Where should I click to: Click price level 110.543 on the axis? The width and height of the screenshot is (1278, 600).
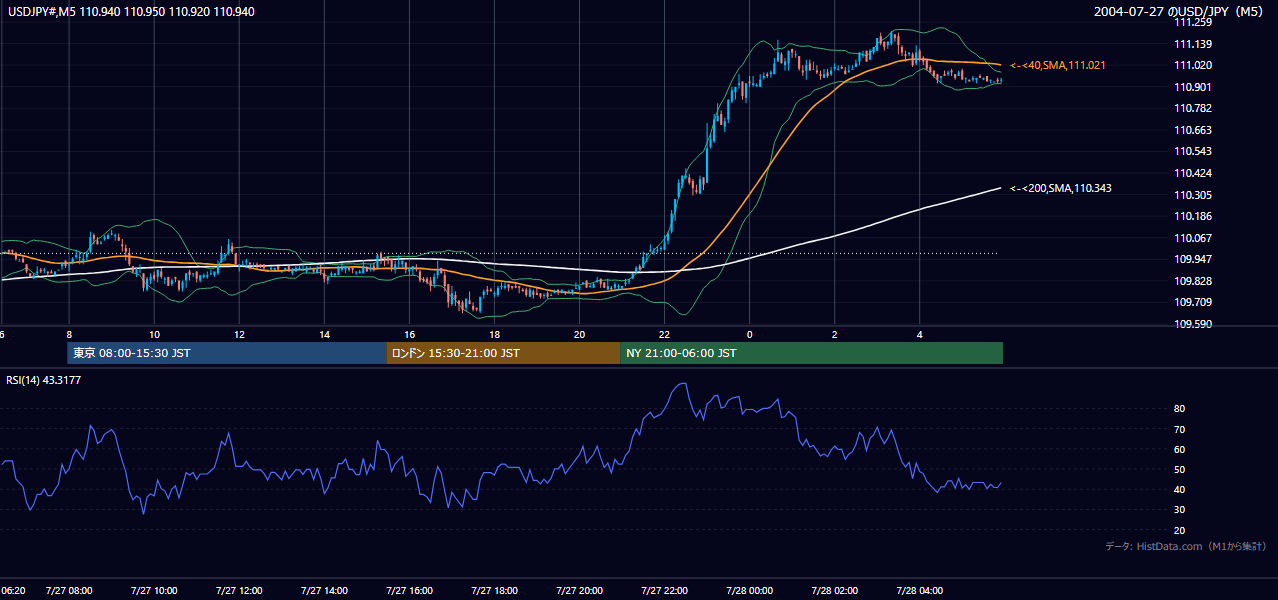coord(1193,151)
